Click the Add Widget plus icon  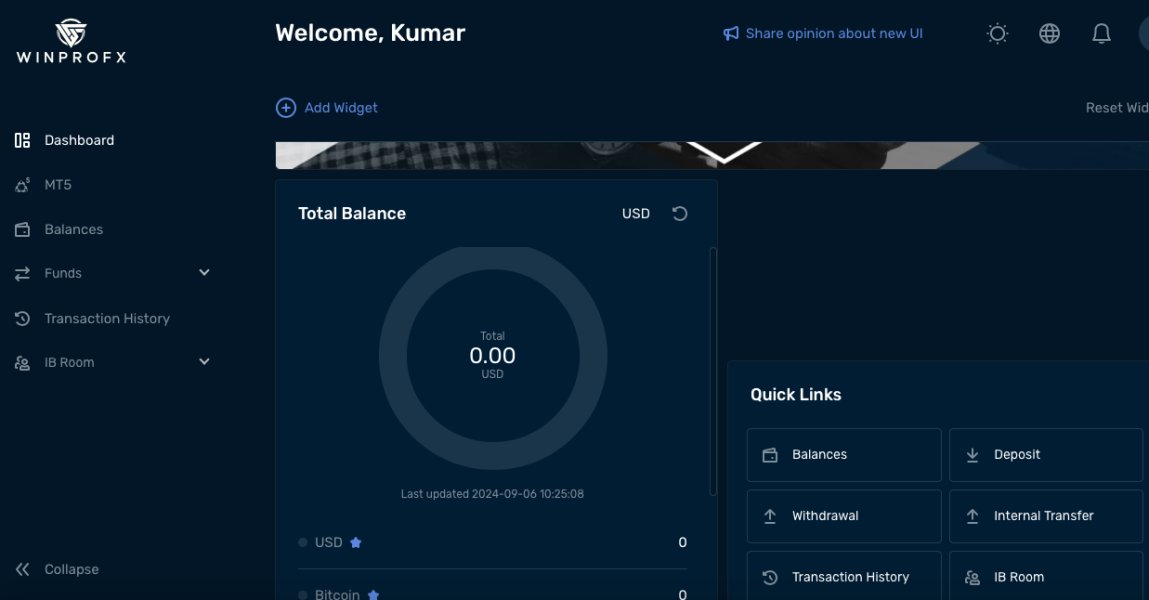pyautogui.click(x=286, y=108)
